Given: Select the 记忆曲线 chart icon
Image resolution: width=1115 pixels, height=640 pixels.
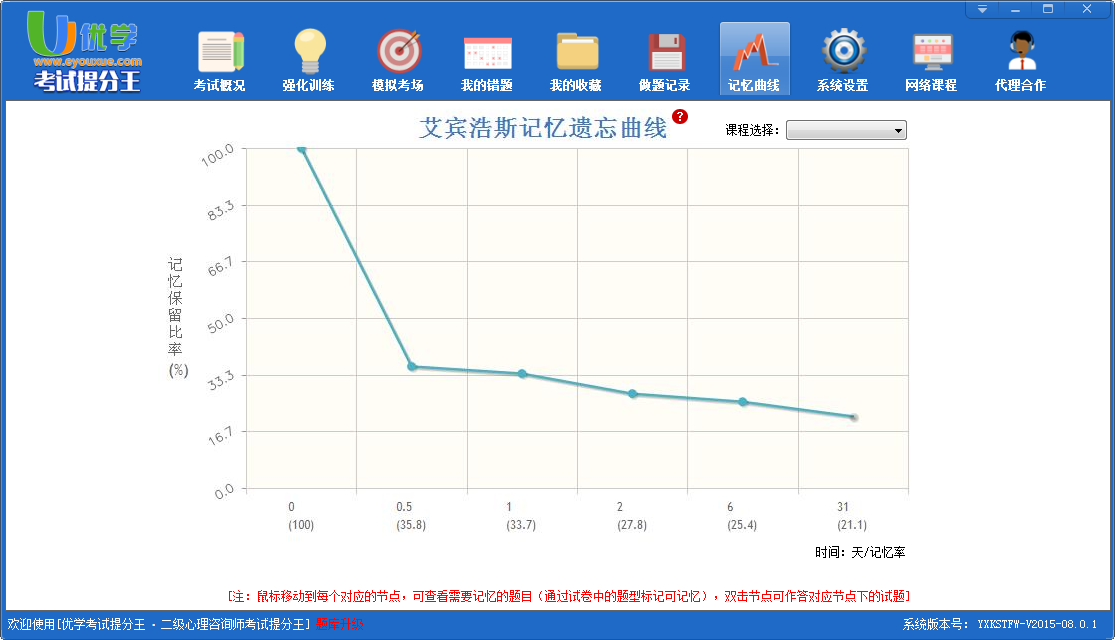Looking at the screenshot, I should 754,59.
